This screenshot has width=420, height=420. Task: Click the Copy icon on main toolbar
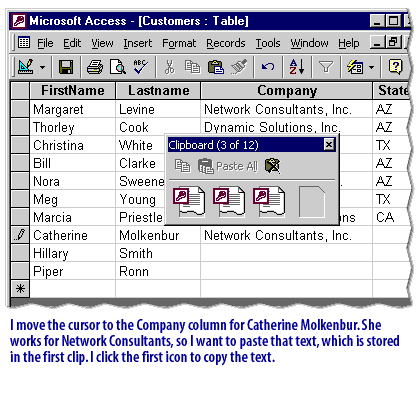[192, 67]
